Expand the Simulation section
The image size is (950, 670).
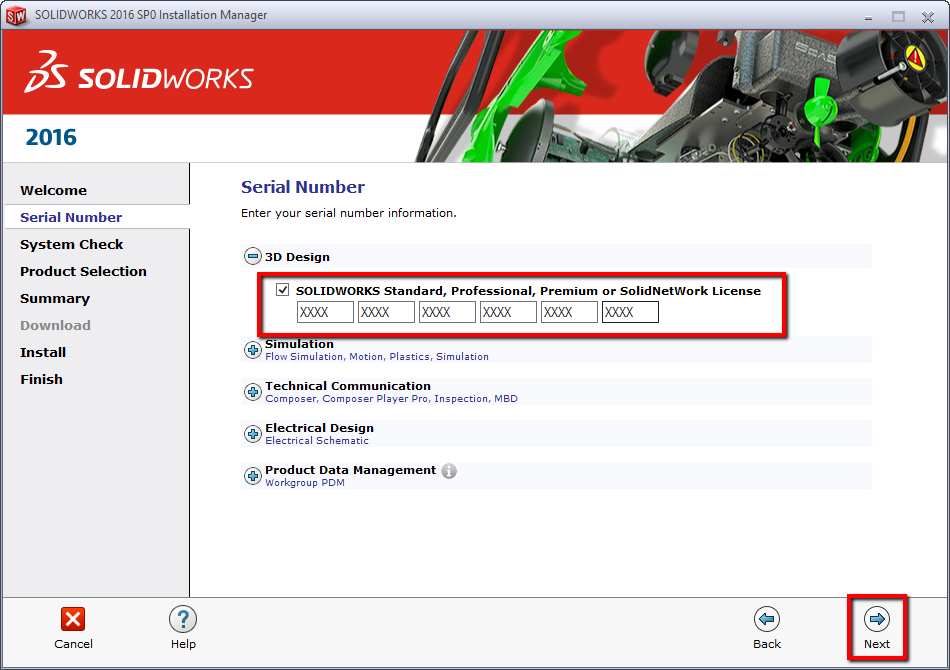tap(253, 350)
